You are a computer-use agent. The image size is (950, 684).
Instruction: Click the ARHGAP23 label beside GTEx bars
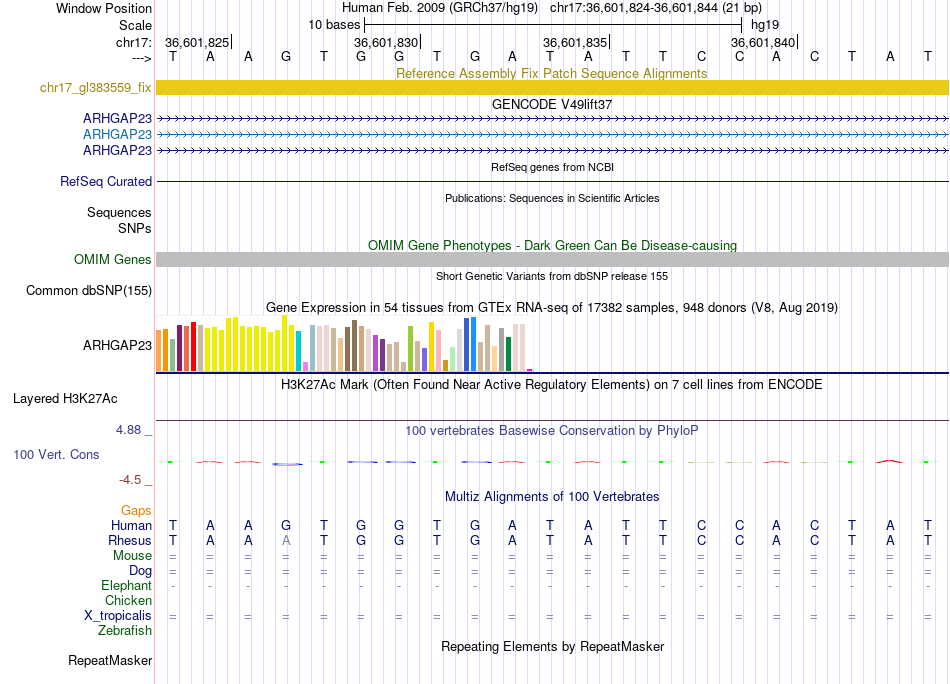[x=118, y=345]
